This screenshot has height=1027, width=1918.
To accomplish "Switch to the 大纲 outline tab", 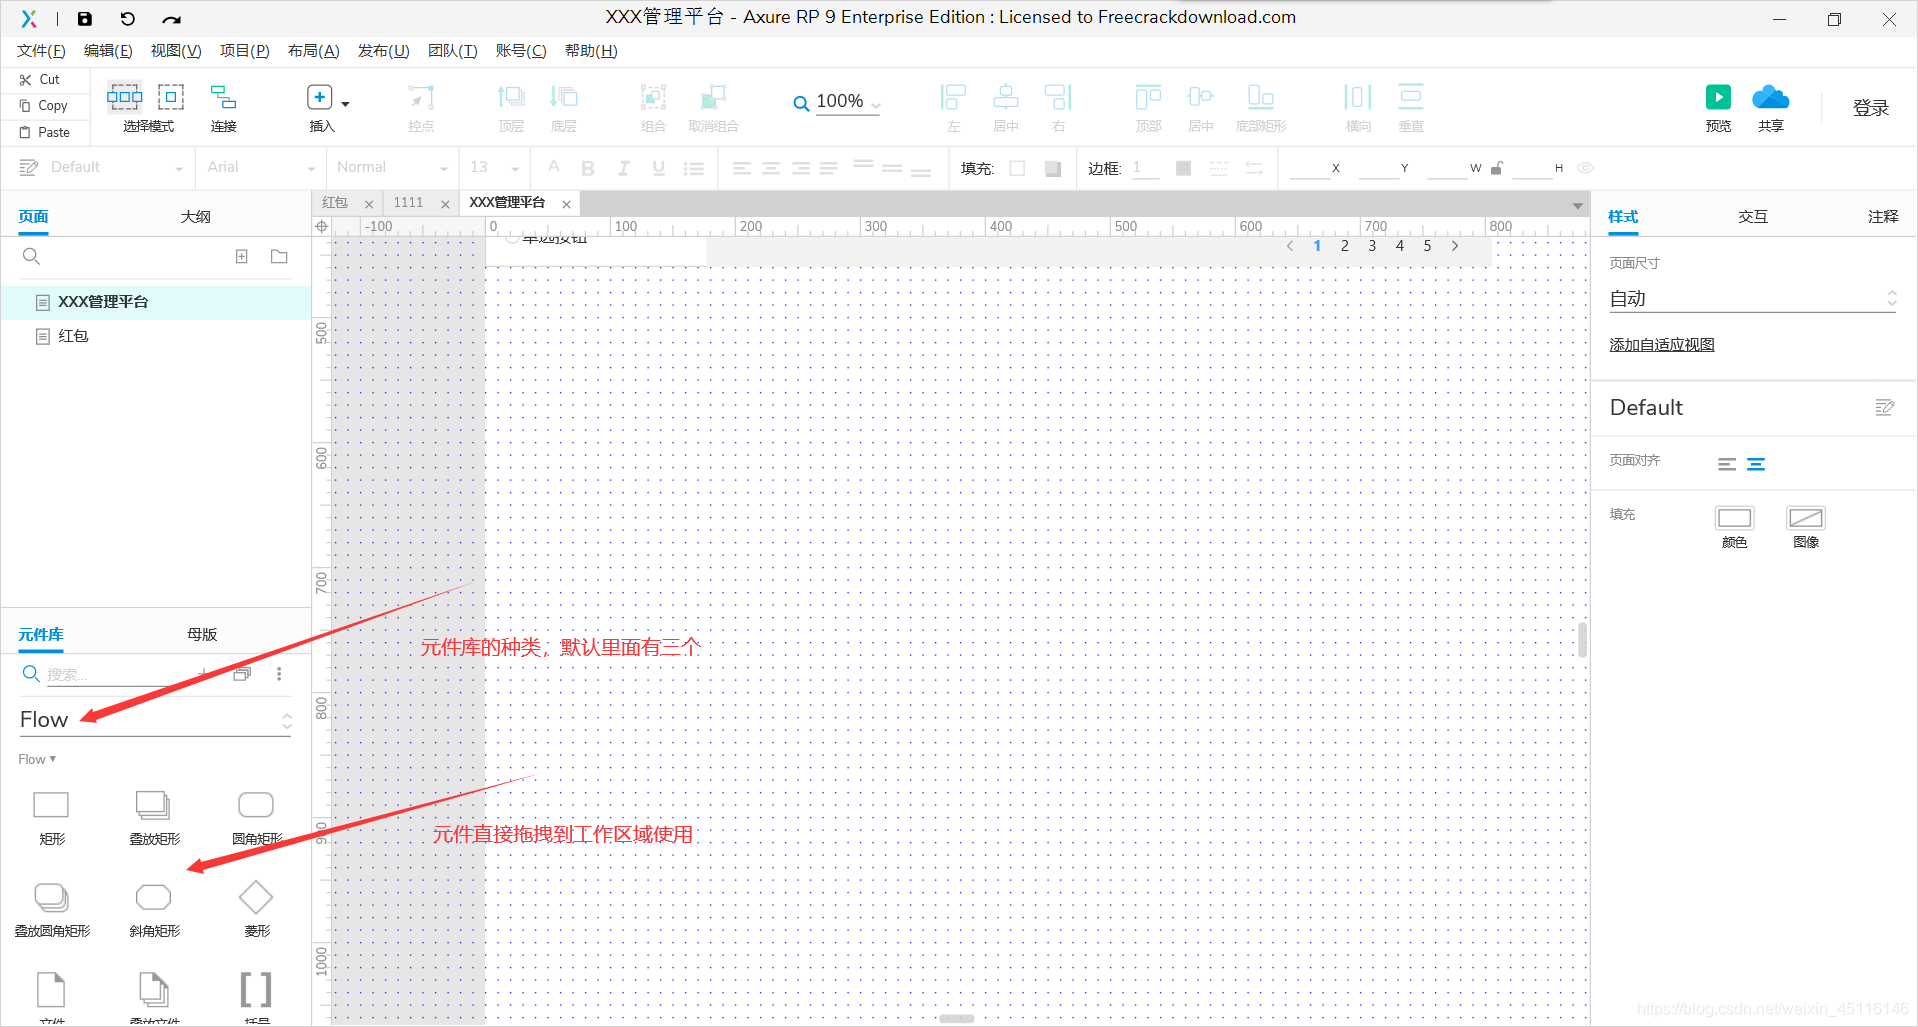I will click(195, 217).
